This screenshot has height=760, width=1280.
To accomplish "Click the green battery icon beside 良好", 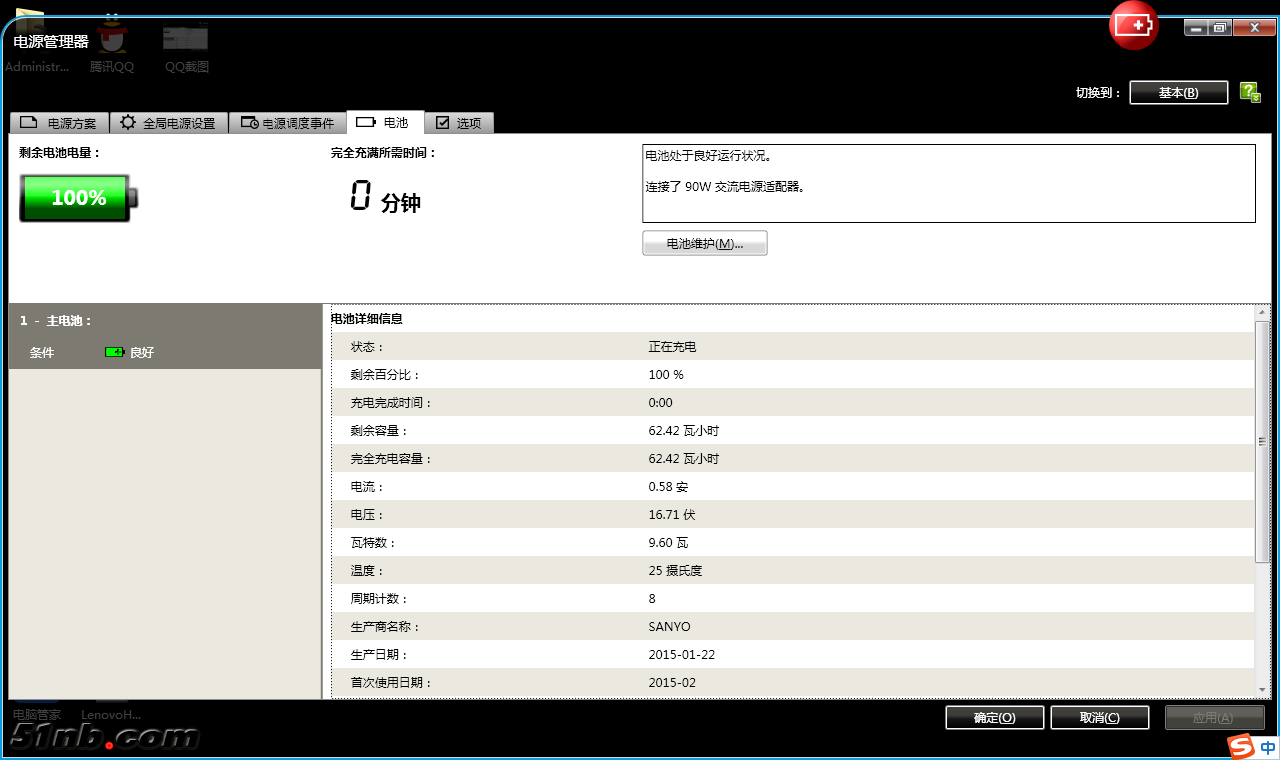I will click(115, 352).
